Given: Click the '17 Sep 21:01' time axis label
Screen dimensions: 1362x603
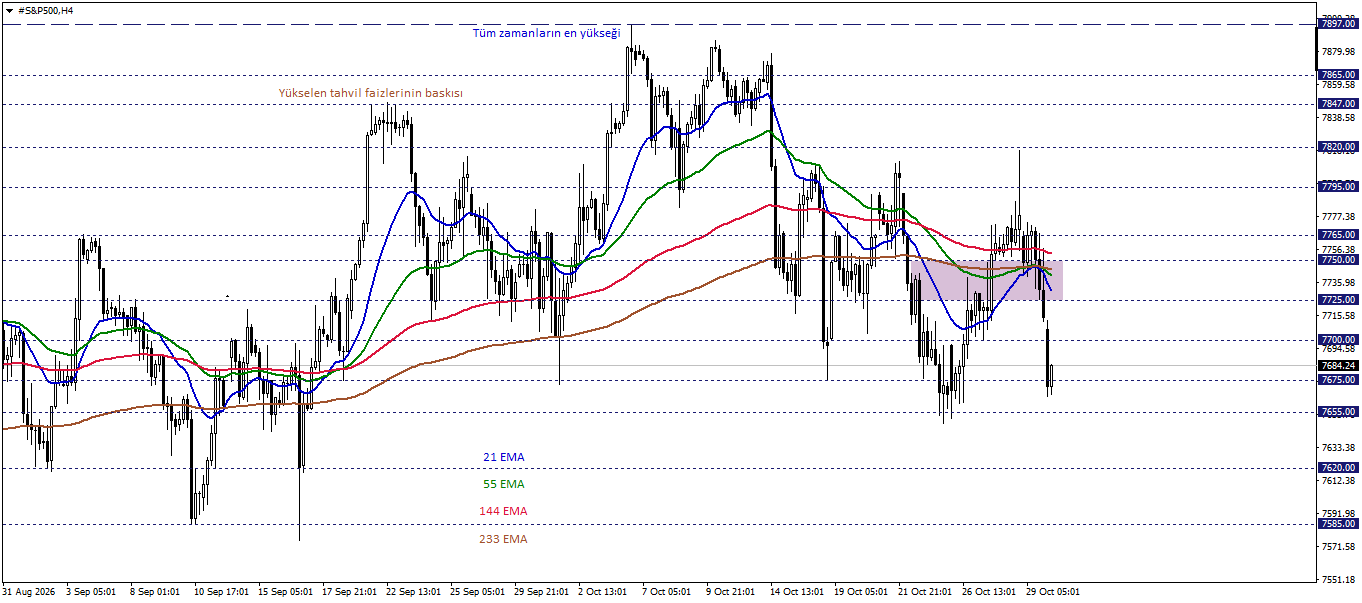Looking at the screenshot, I should [x=349, y=591].
